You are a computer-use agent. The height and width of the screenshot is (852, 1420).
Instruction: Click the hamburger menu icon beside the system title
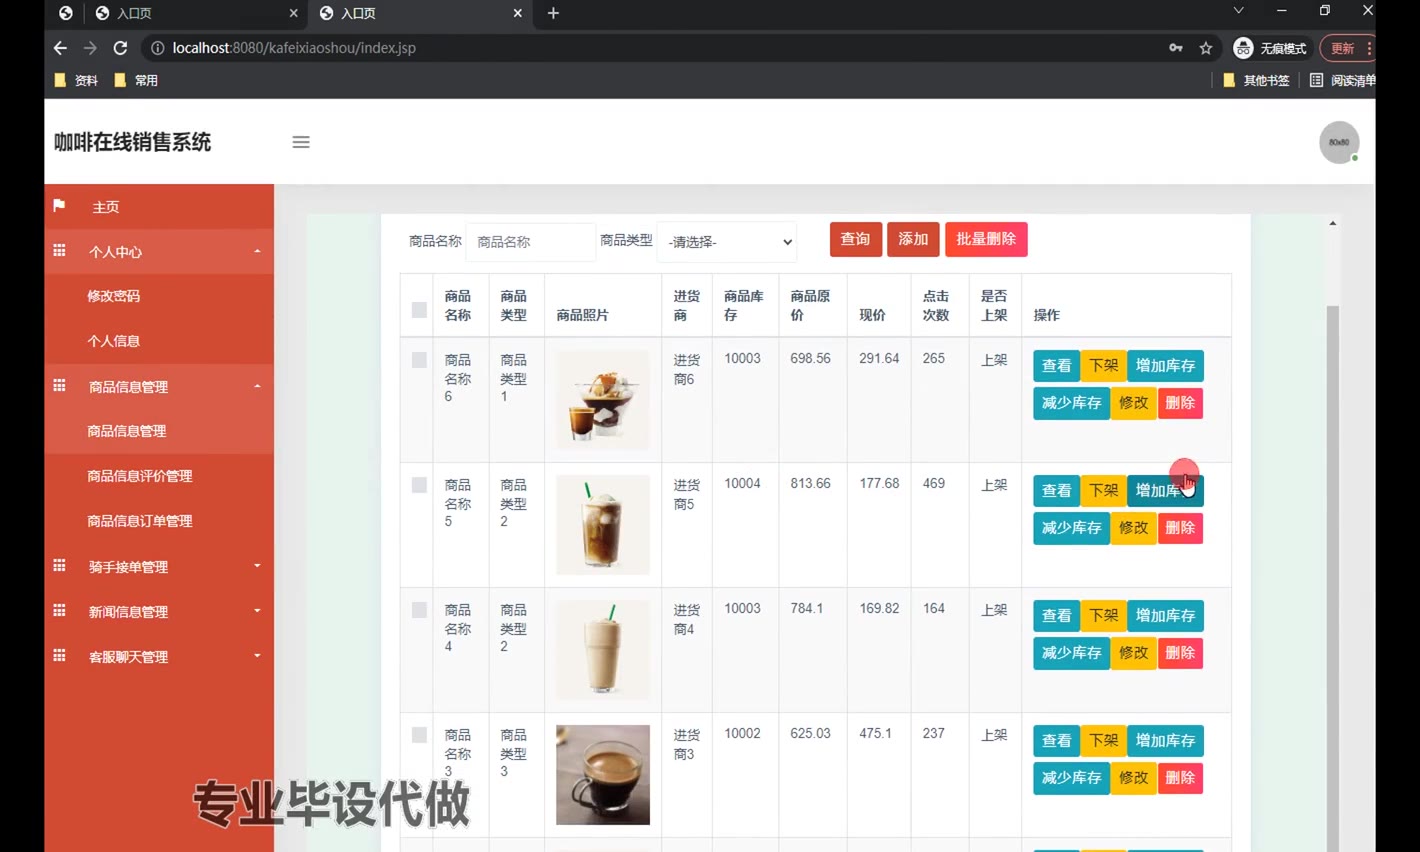pyautogui.click(x=301, y=142)
